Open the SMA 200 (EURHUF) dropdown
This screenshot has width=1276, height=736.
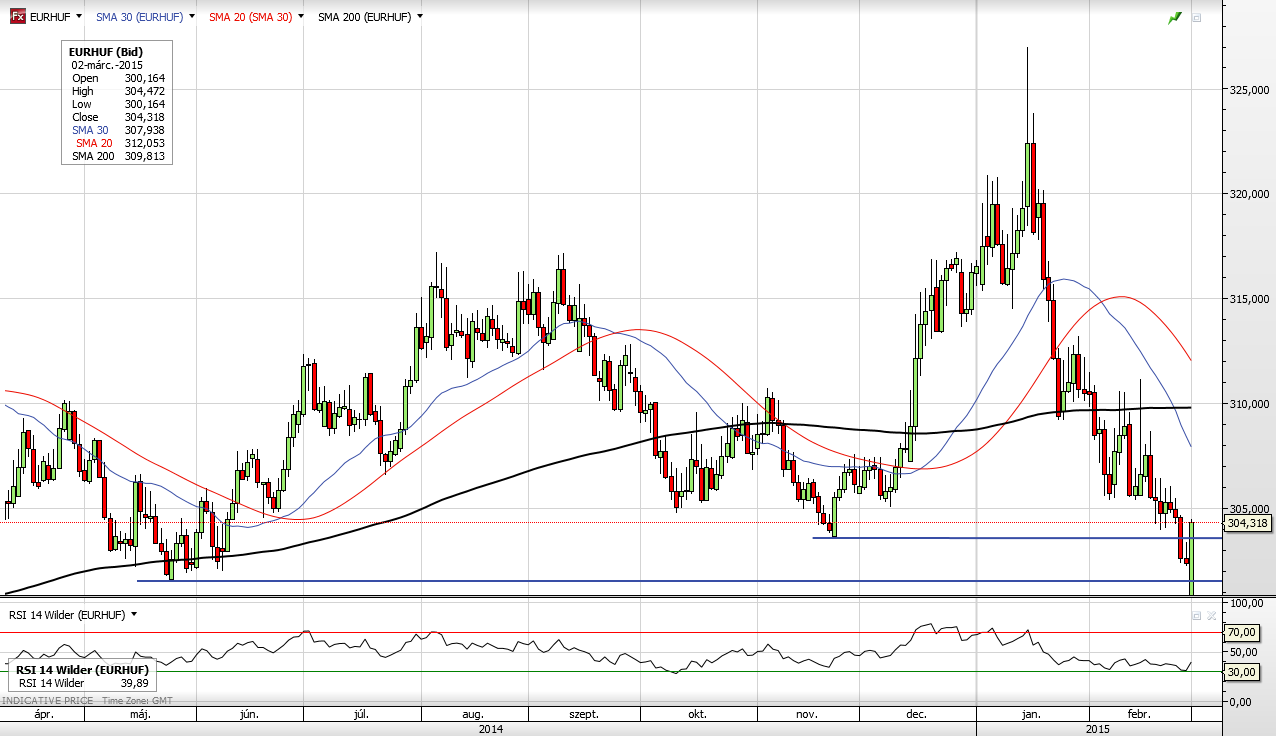419,17
